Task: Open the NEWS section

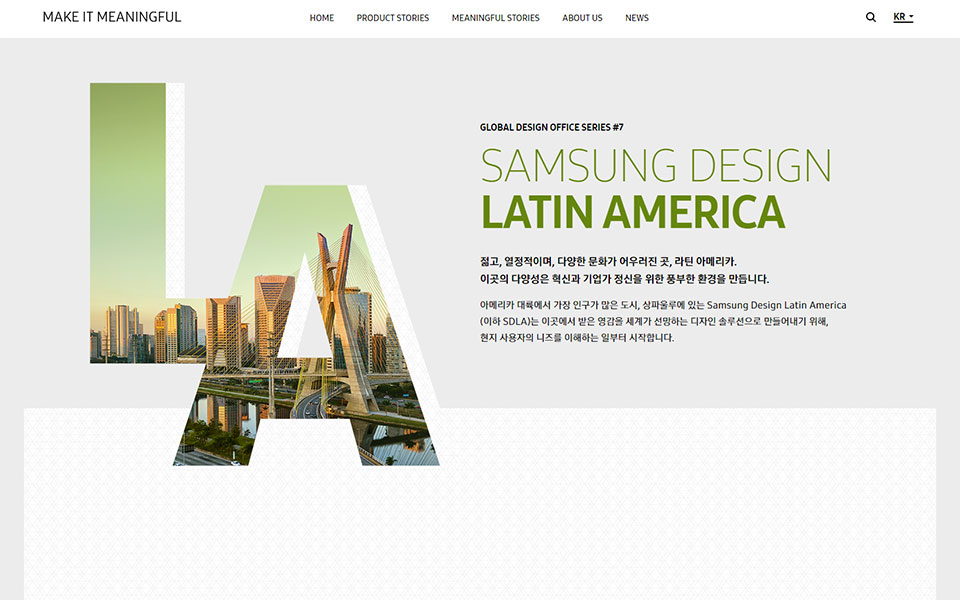Action: click(x=637, y=18)
